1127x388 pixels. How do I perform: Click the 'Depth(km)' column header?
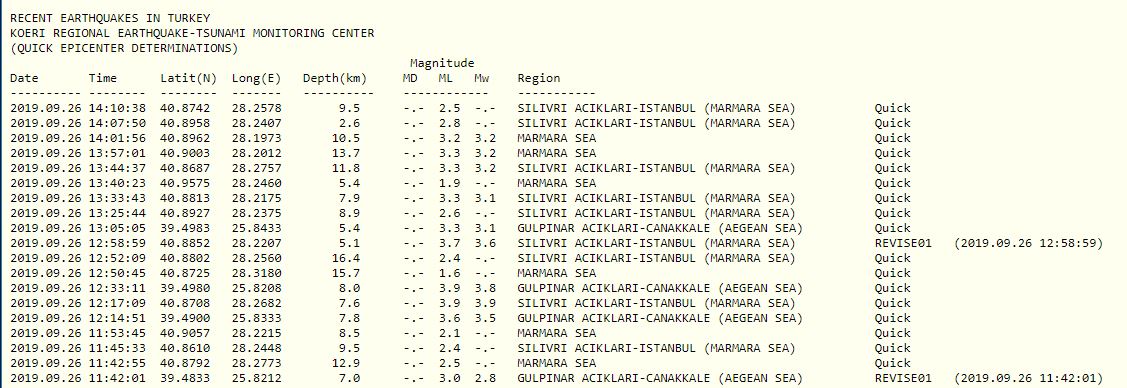334,78
